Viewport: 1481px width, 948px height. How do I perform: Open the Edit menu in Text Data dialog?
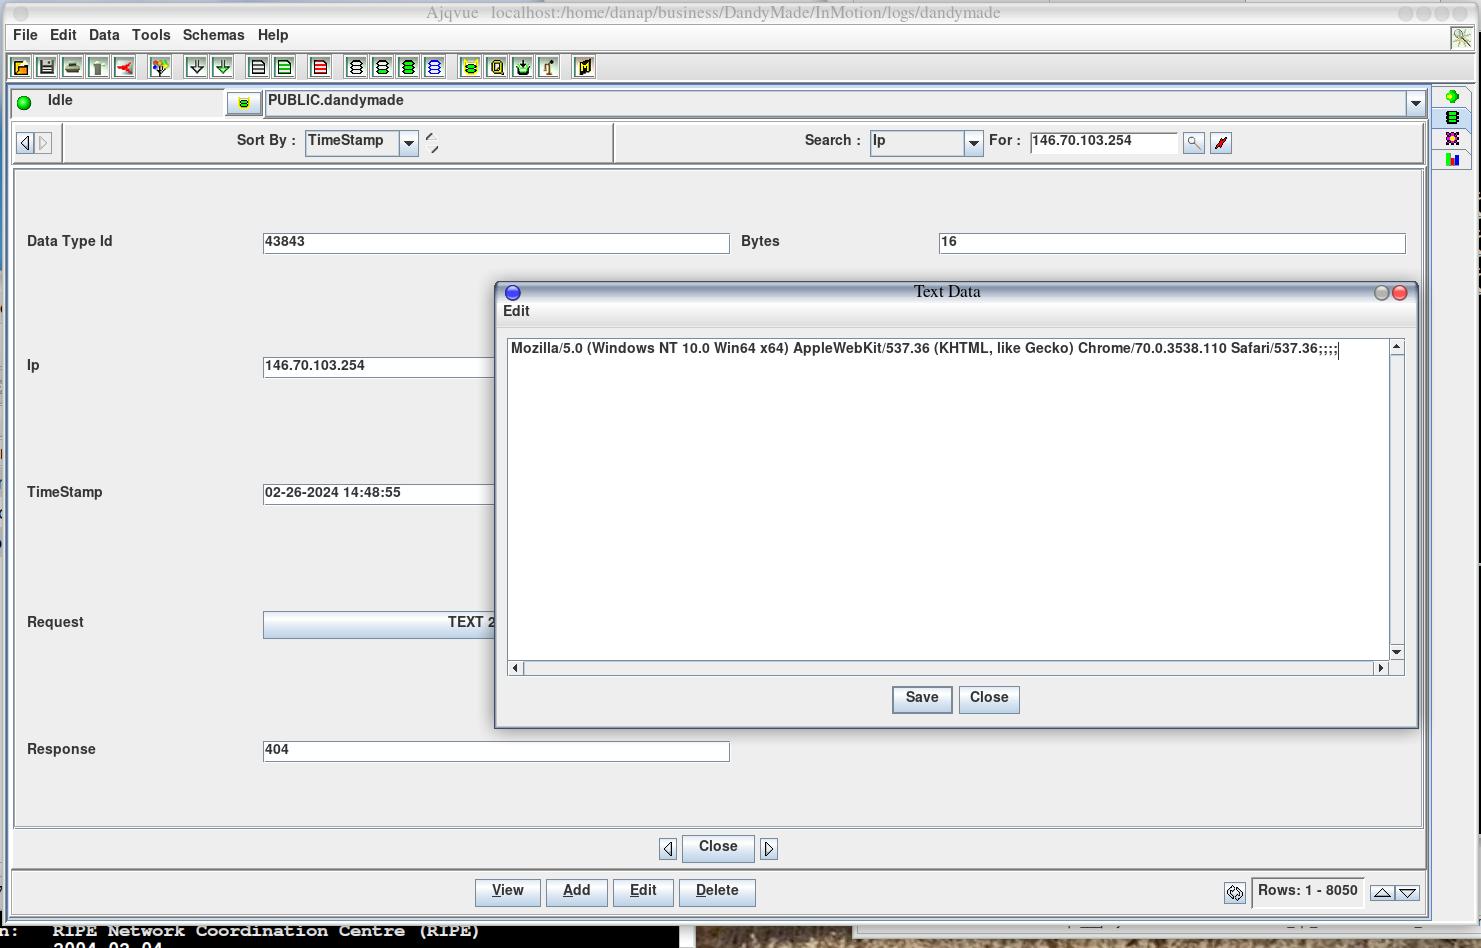[516, 311]
